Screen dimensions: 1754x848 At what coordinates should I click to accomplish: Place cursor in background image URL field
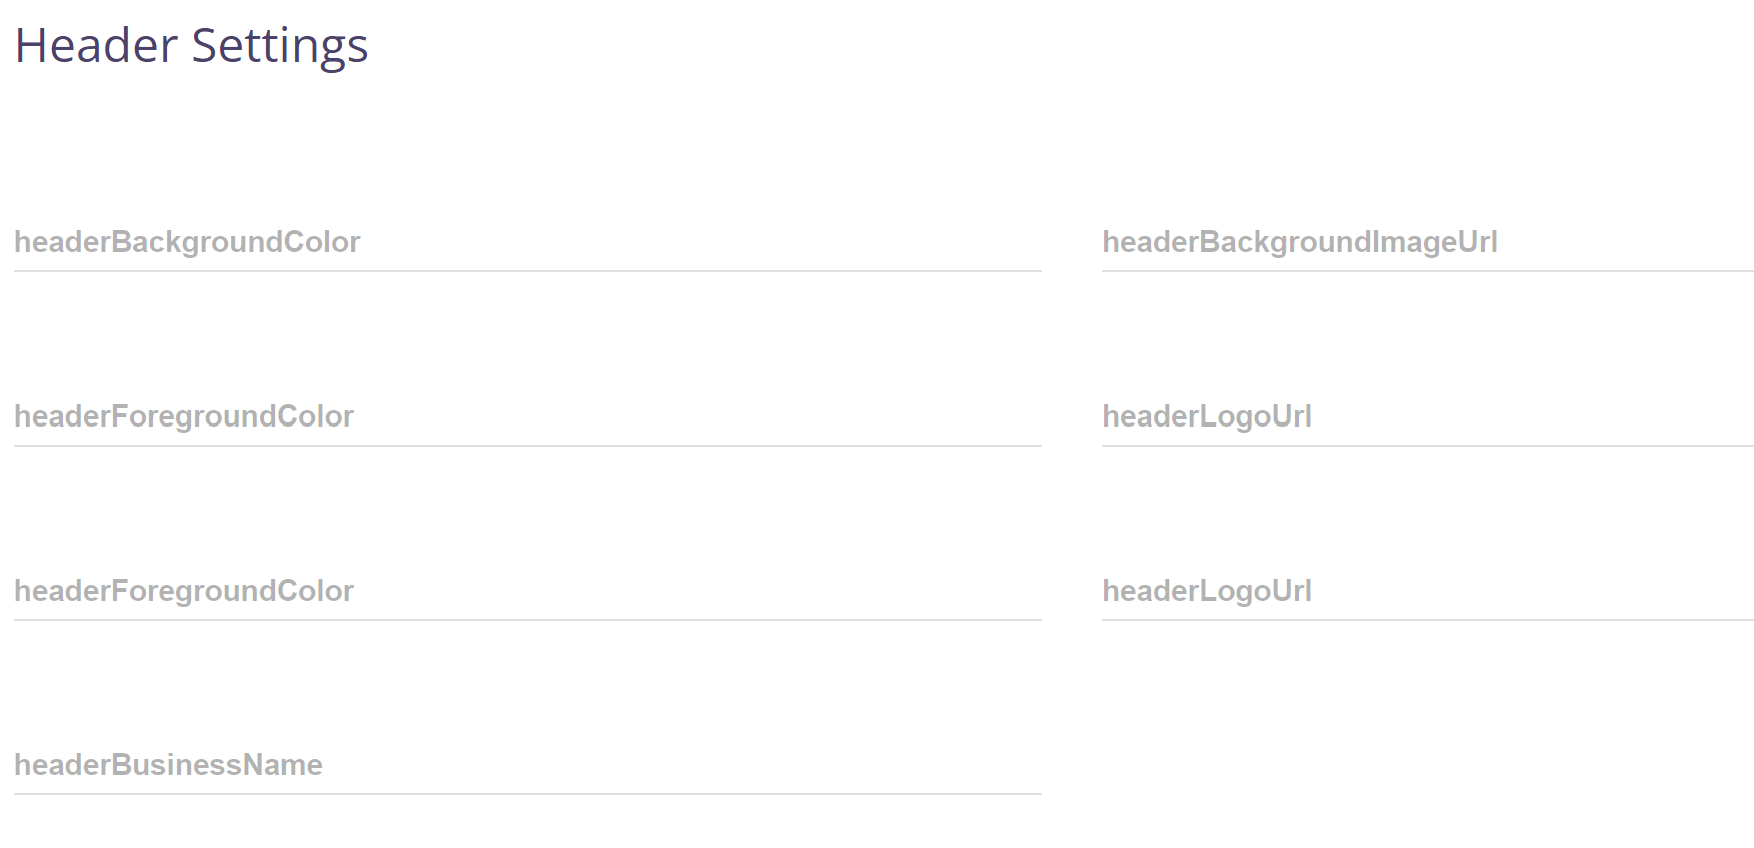1428,242
